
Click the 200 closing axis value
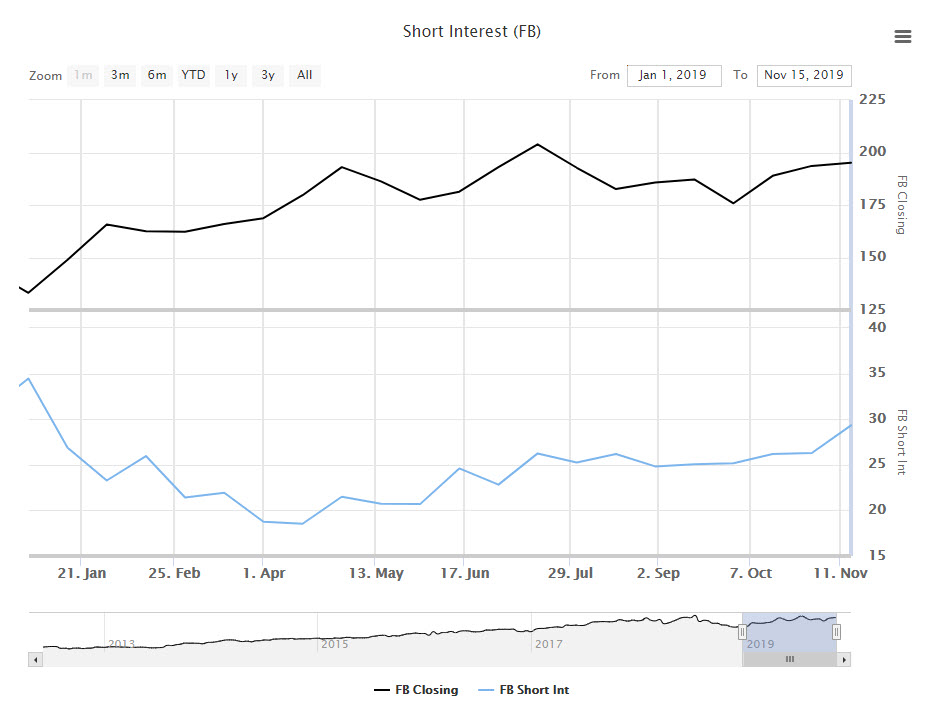coord(873,151)
